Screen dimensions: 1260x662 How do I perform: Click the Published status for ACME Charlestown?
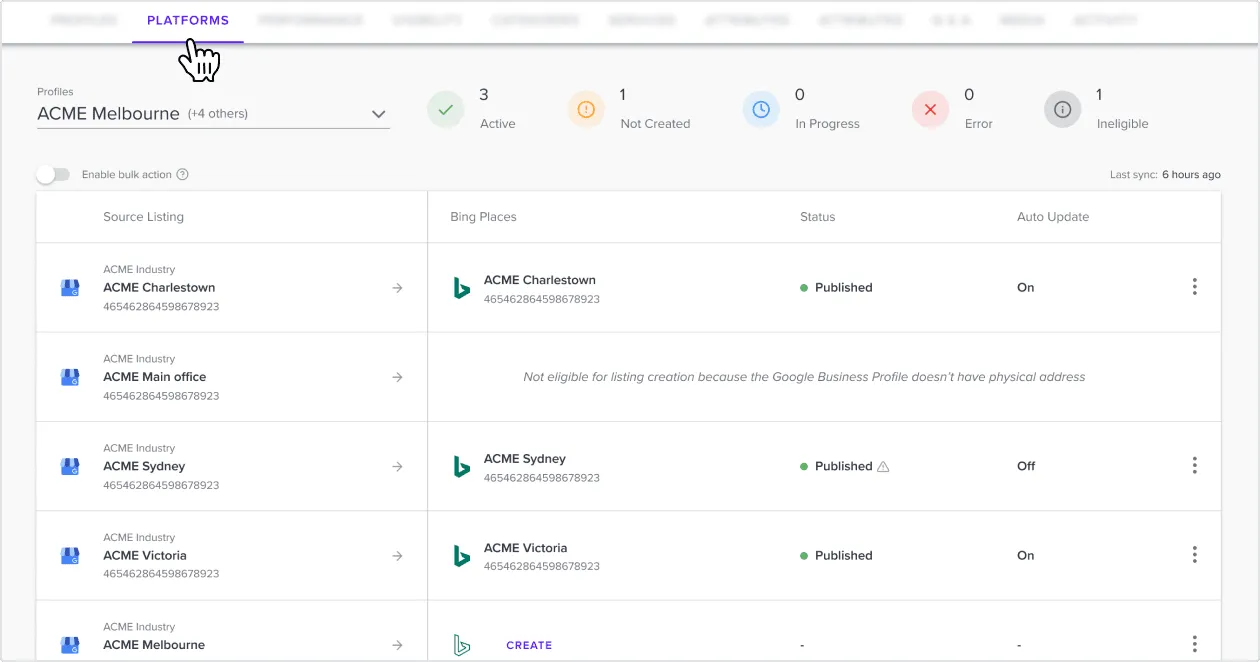click(836, 288)
